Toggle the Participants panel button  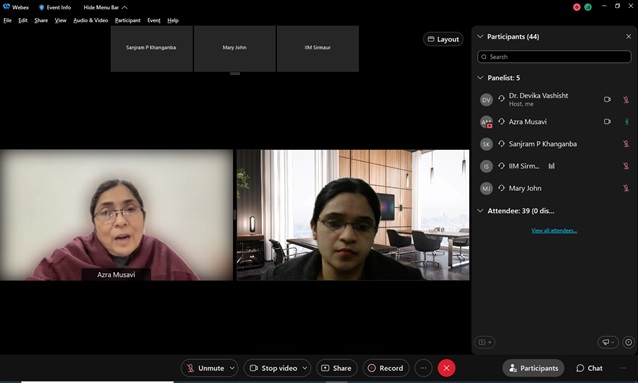tap(533, 368)
